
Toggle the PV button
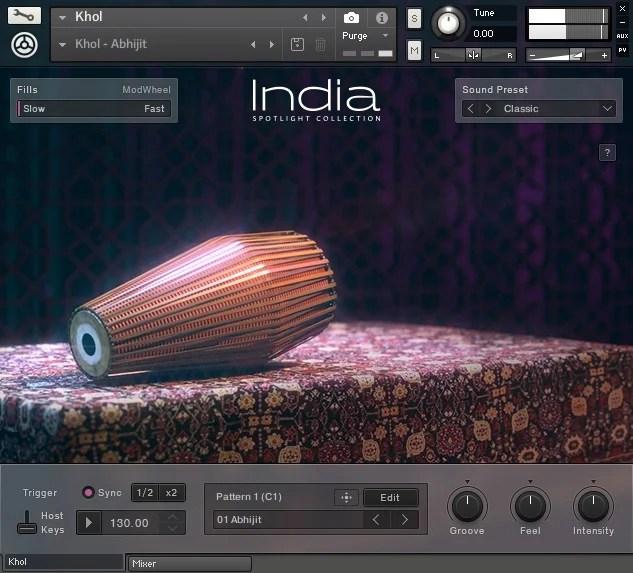[623, 50]
